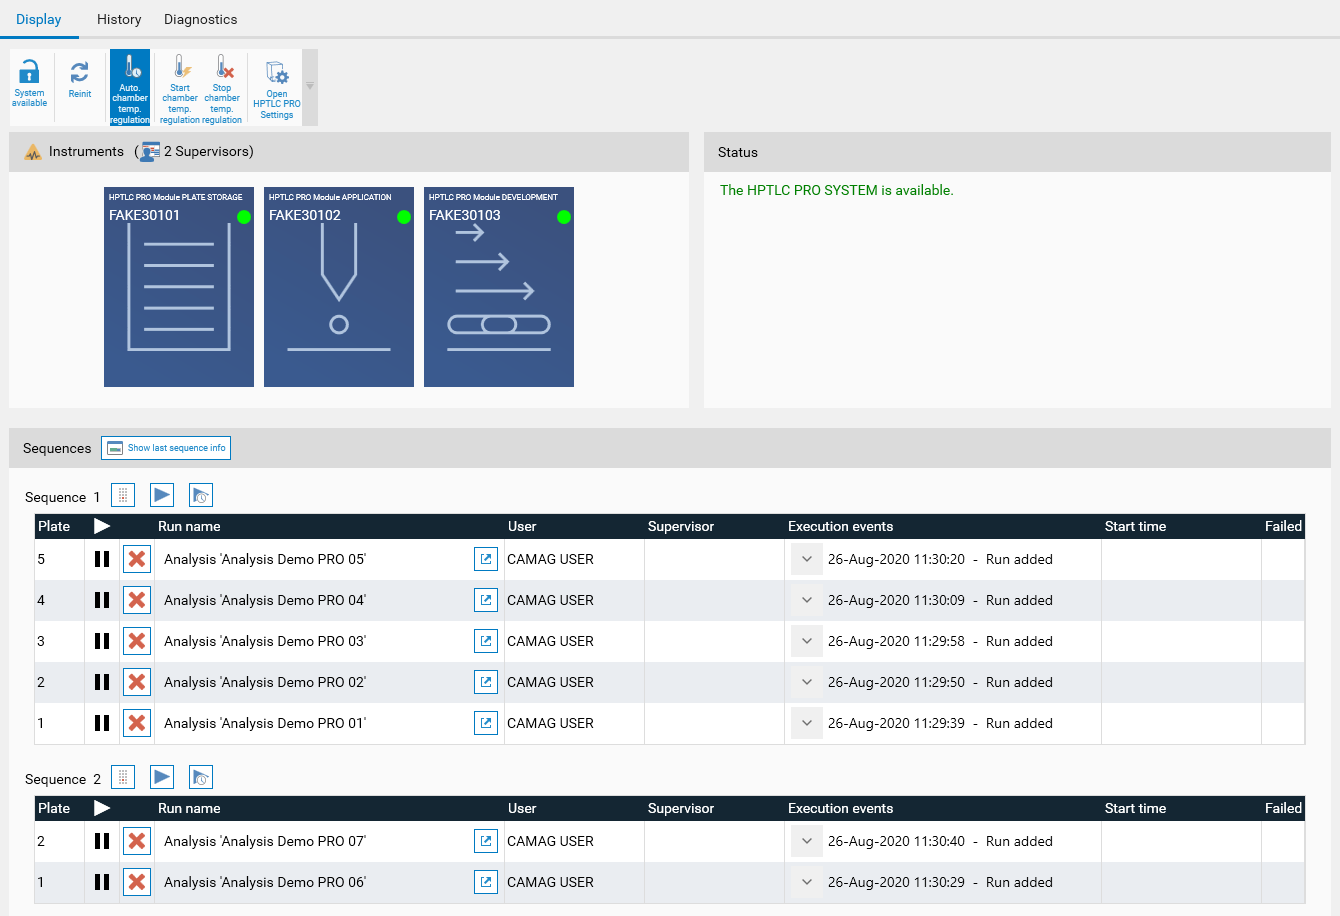1340x916 pixels.
Task: Pause run Analysis Demo PRO 06
Action: pos(102,882)
